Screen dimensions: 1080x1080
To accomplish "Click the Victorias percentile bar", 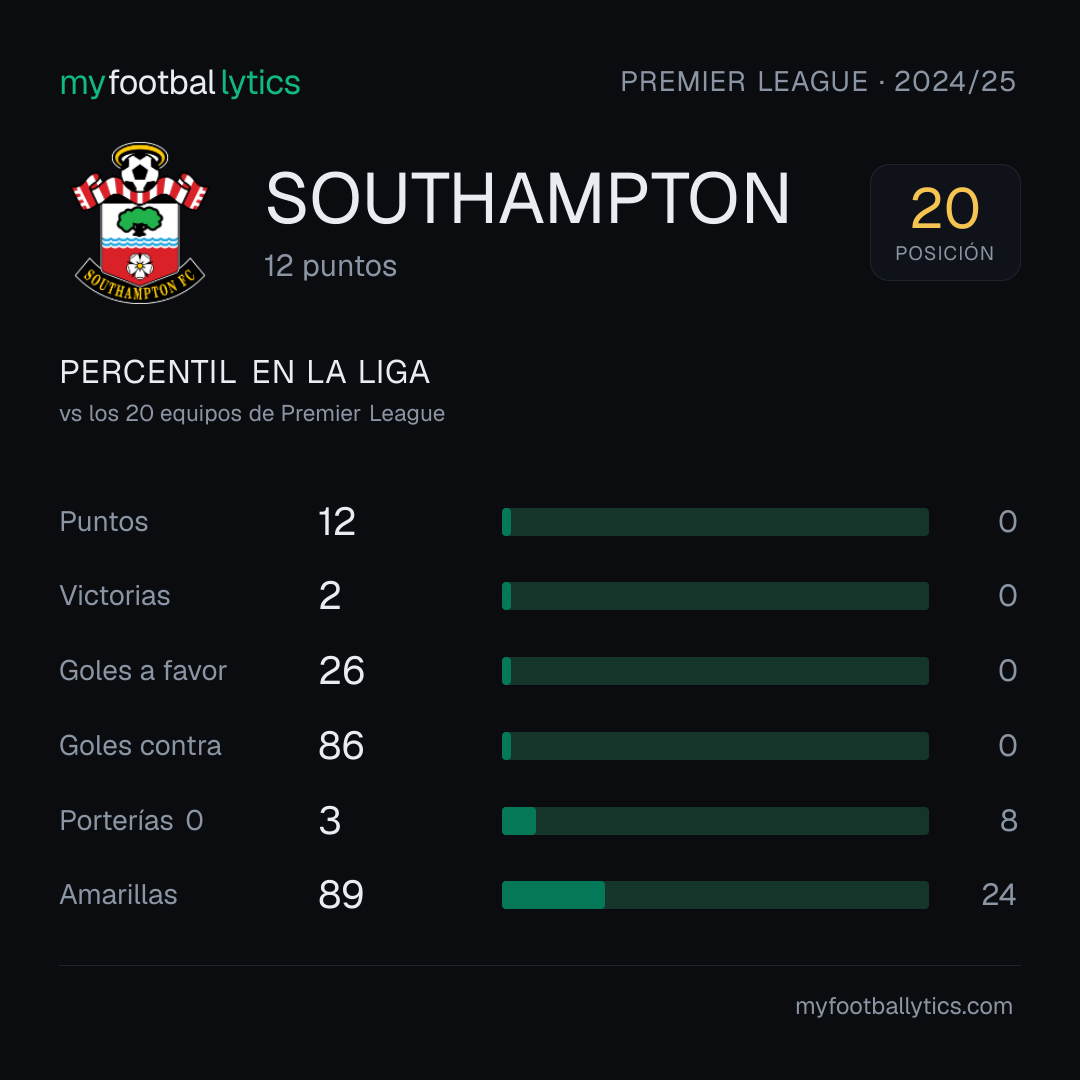I will coord(715,596).
